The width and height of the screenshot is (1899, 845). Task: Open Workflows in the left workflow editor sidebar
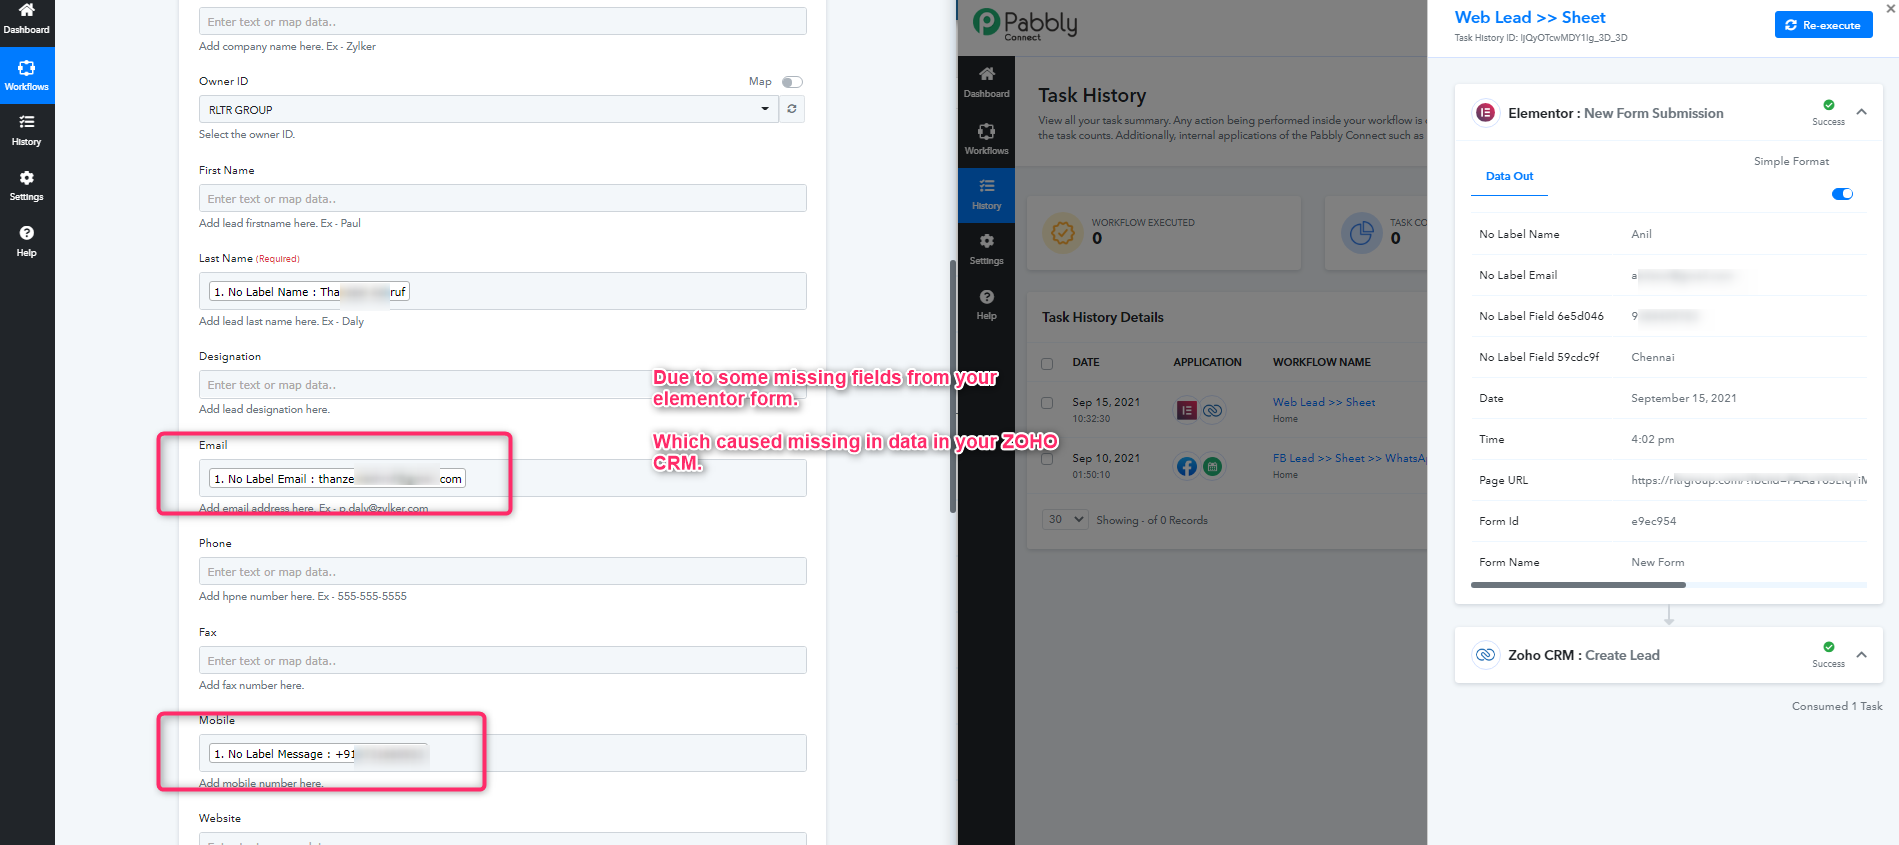pos(27,75)
